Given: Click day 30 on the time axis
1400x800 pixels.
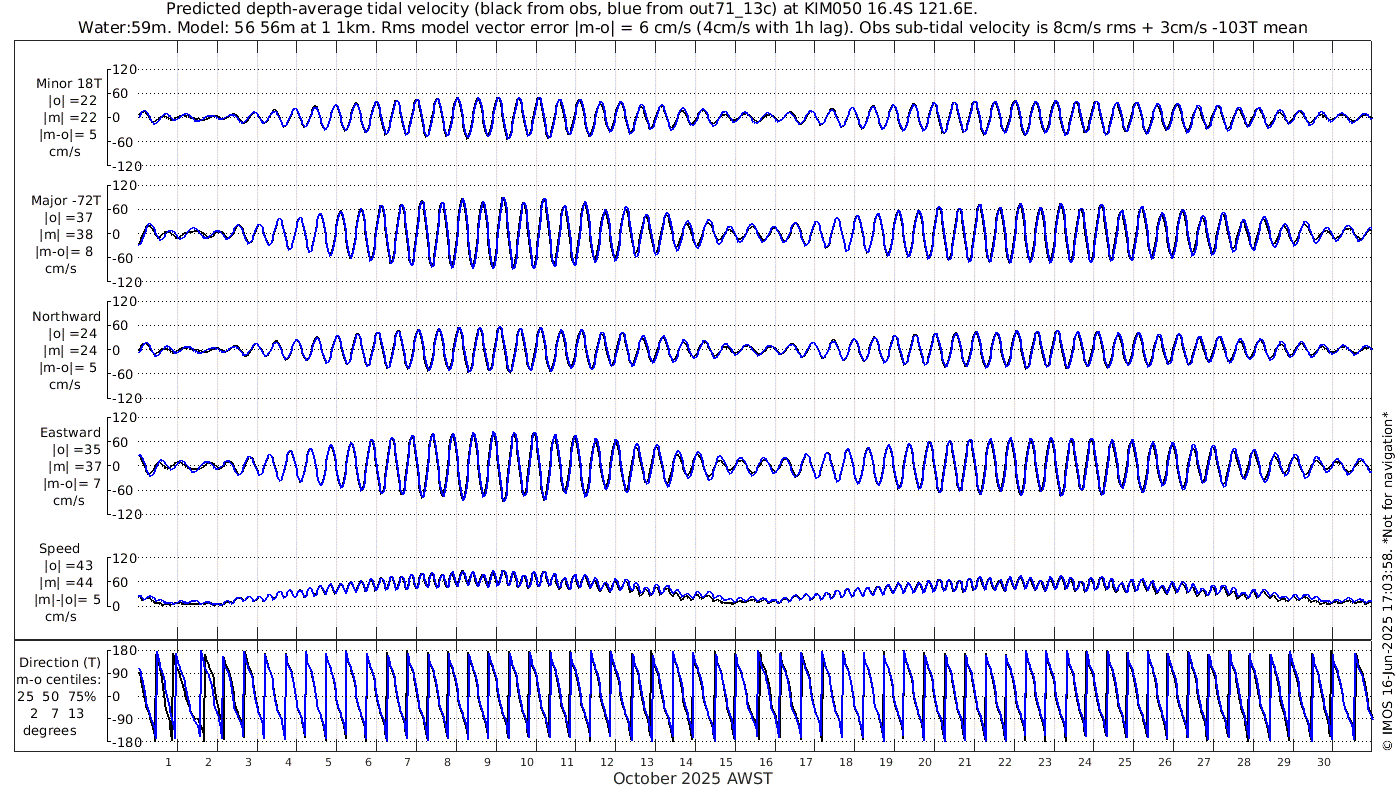Looking at the screenshot, I should pyautogui.click(x=1323, y=762).
